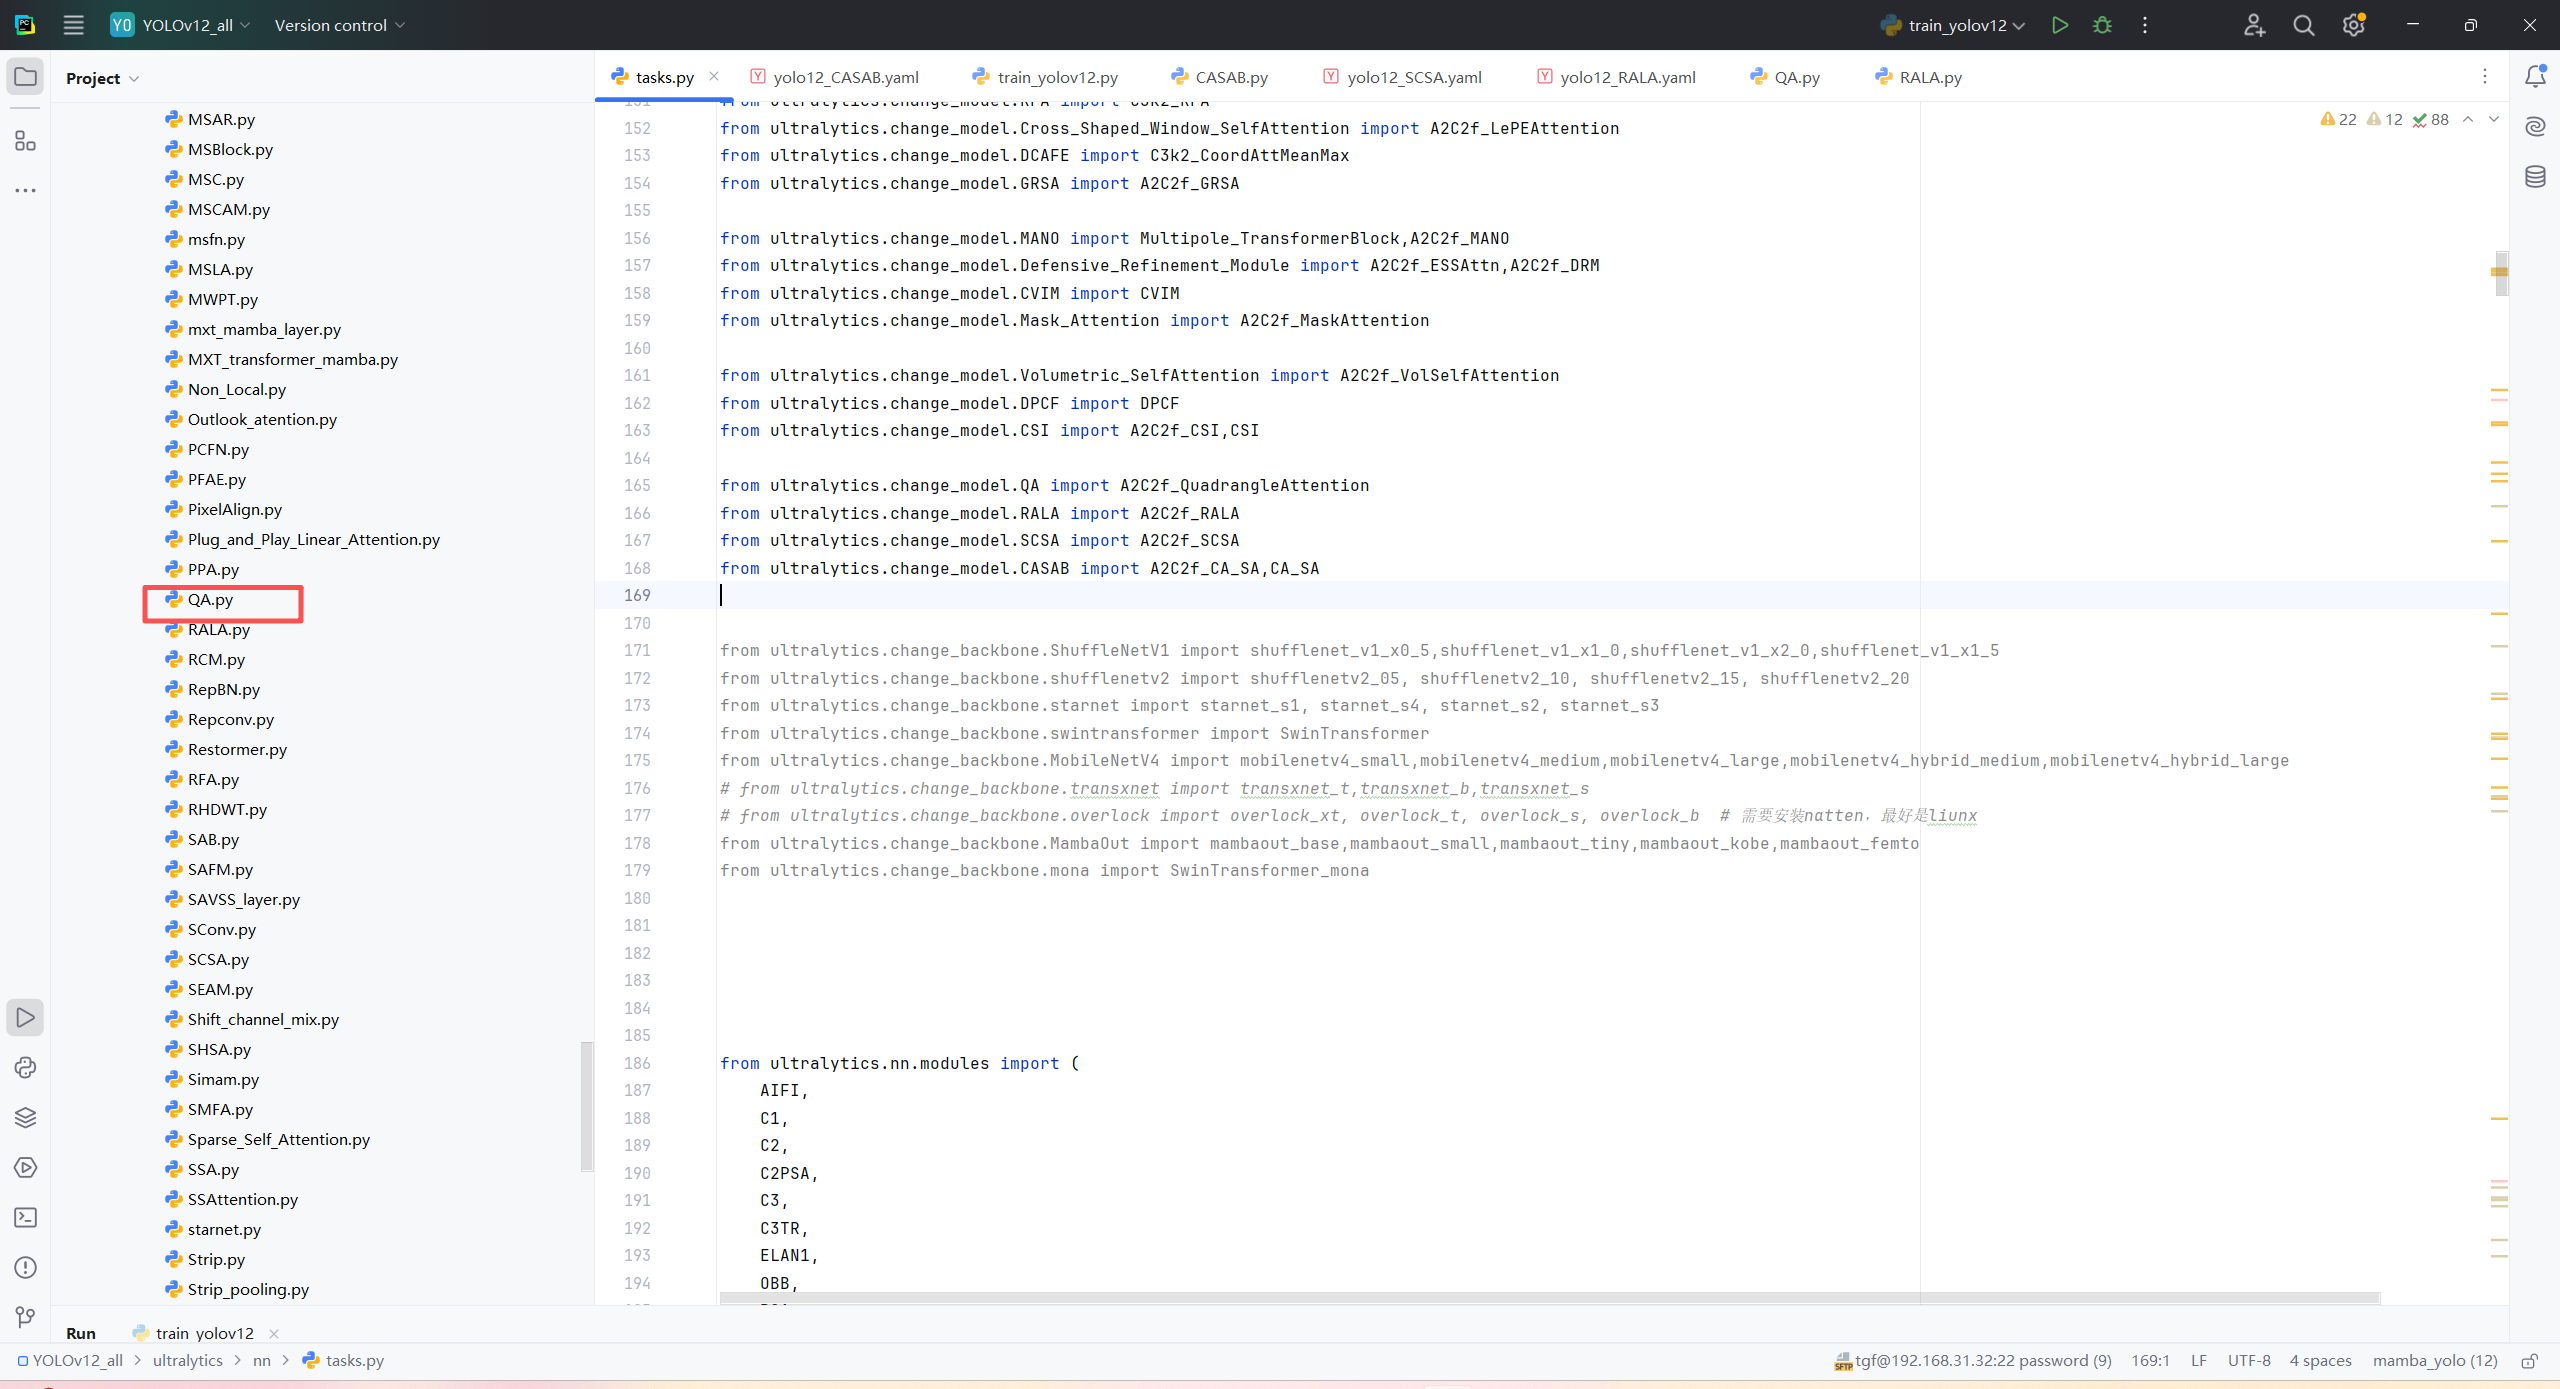This screenshot has height=1389, width=2560.
Task: Run the train_yolov12 configuration
Action: (2059, 25)
